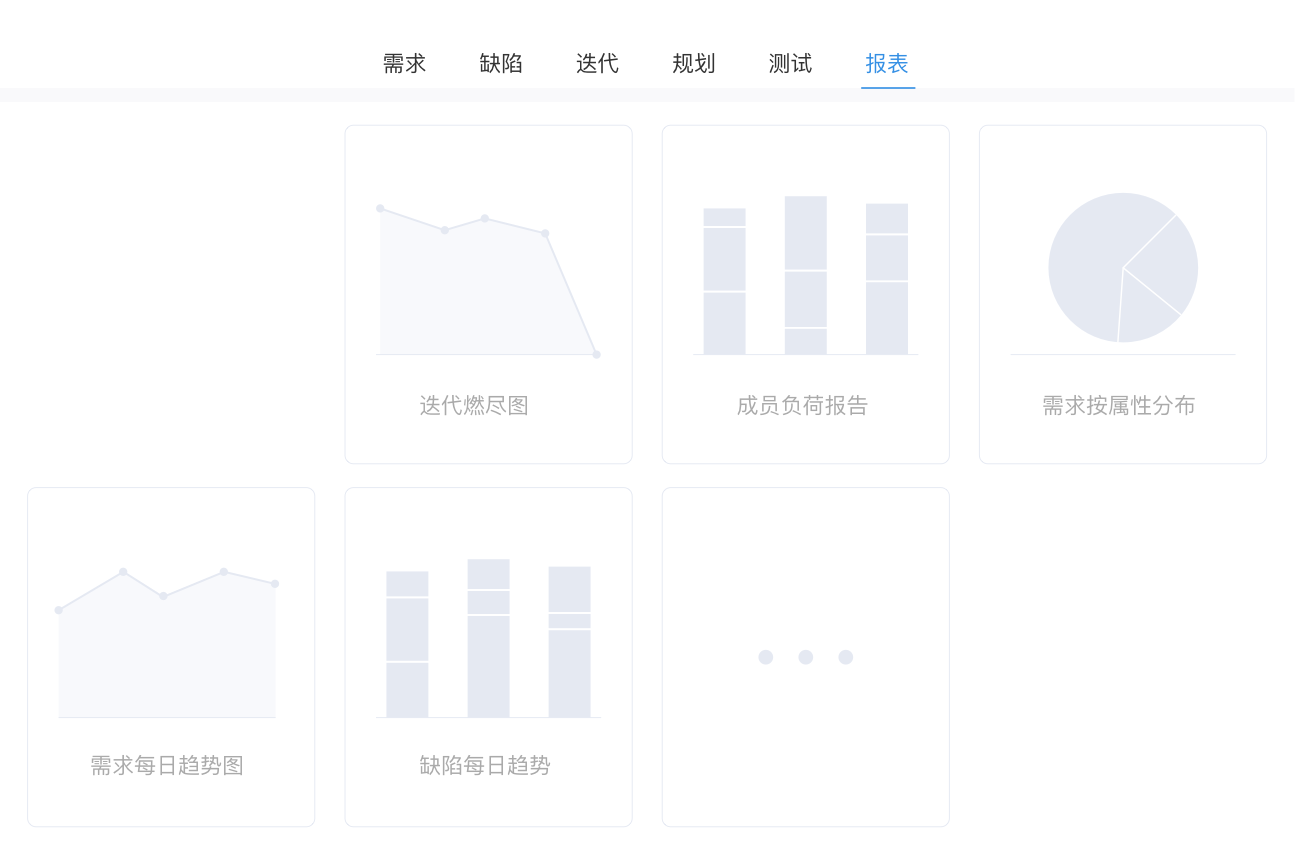Click the tallest middle bar in 成员负荷报告 chart
The height and width of the screenshot is (850, 1296).
tap(805, 275)
